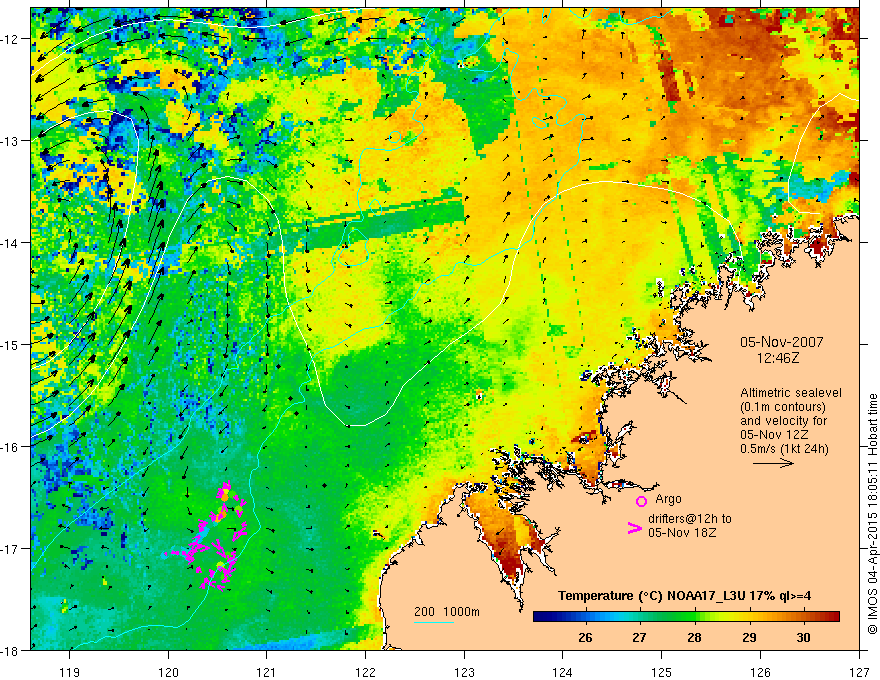Click the IMOS copyright timestamp text
The height and width of the screenshot is (680, 880).
click(873, 514)
